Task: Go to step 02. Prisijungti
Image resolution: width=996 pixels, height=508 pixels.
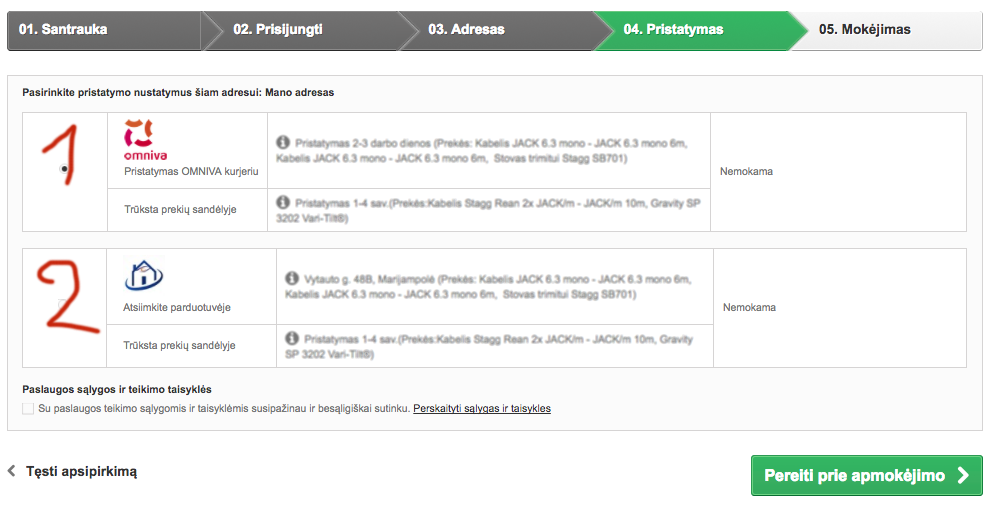Action: tap(300, 30)
